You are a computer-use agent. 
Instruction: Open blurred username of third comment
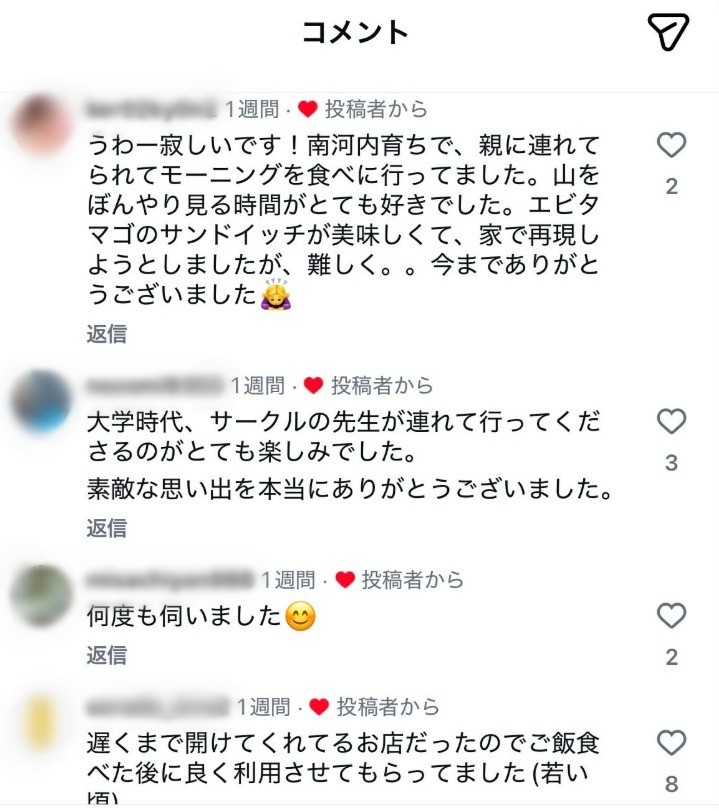coord(170,580)
